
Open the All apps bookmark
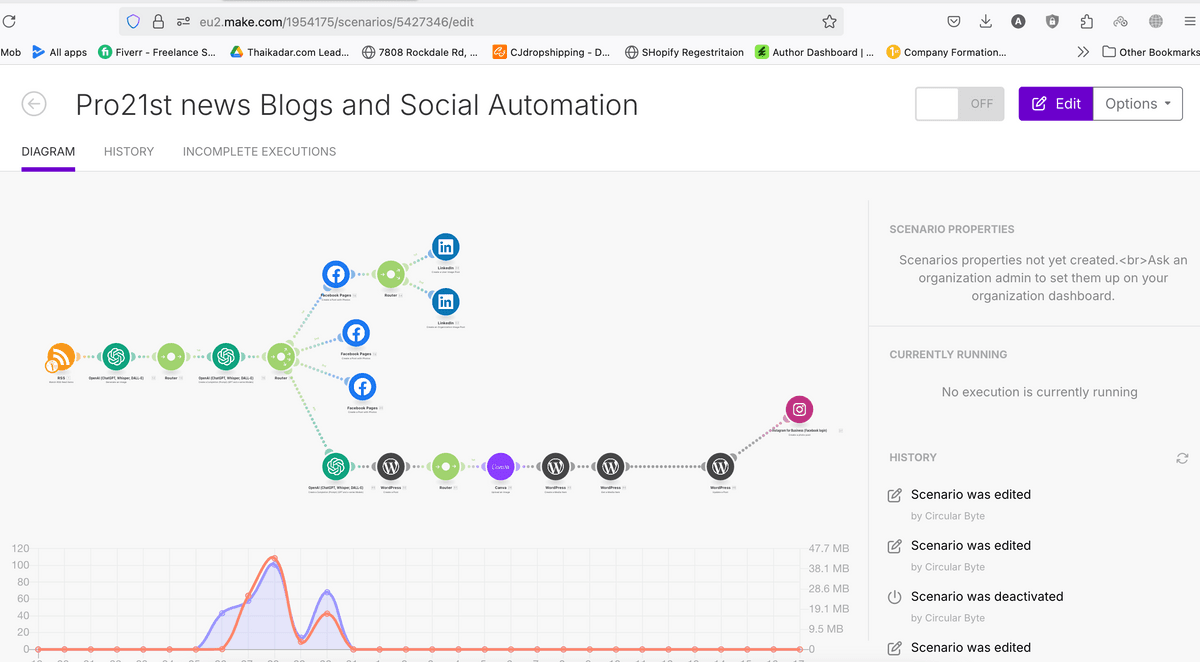(59, 52)
